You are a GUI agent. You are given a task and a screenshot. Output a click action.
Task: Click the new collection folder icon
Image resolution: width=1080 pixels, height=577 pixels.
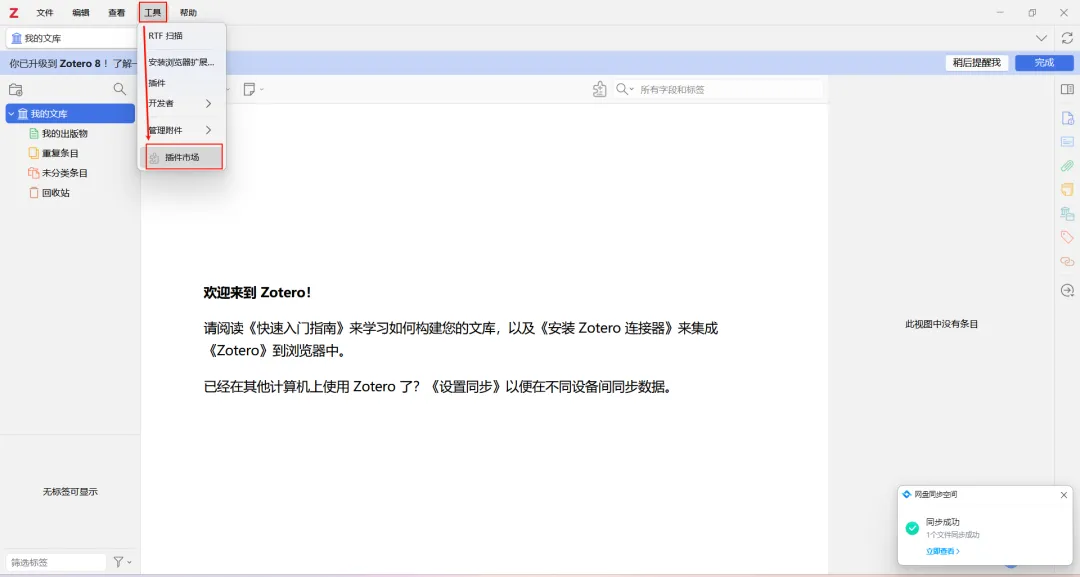[16, 90]
